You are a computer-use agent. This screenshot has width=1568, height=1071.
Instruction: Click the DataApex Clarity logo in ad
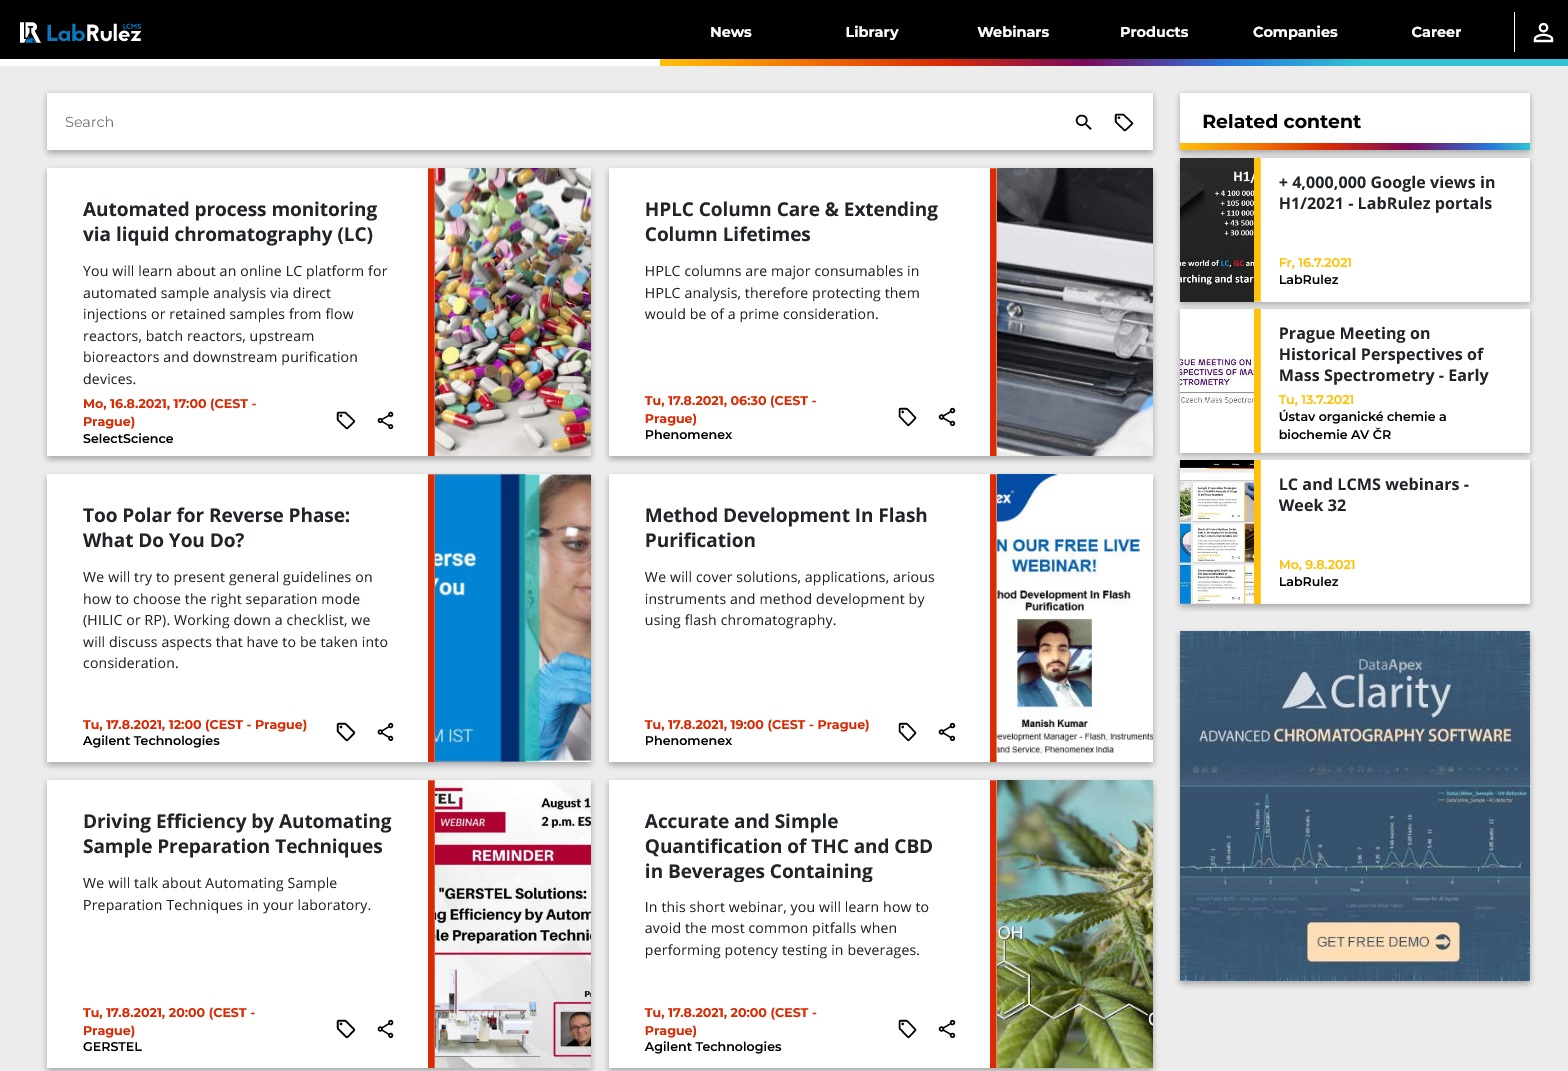pos(1367,687)
